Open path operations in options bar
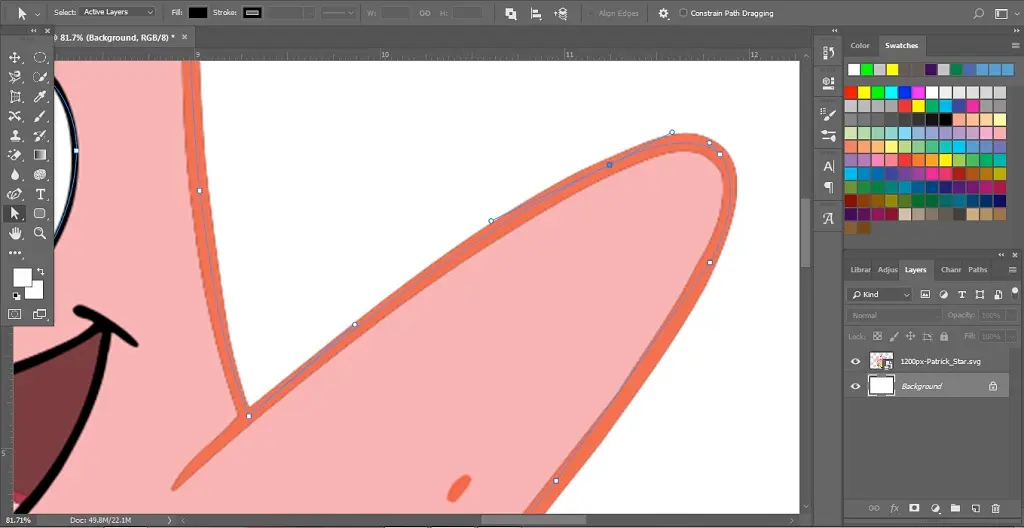The image size is (1024, 528). (x=511, y=13)
